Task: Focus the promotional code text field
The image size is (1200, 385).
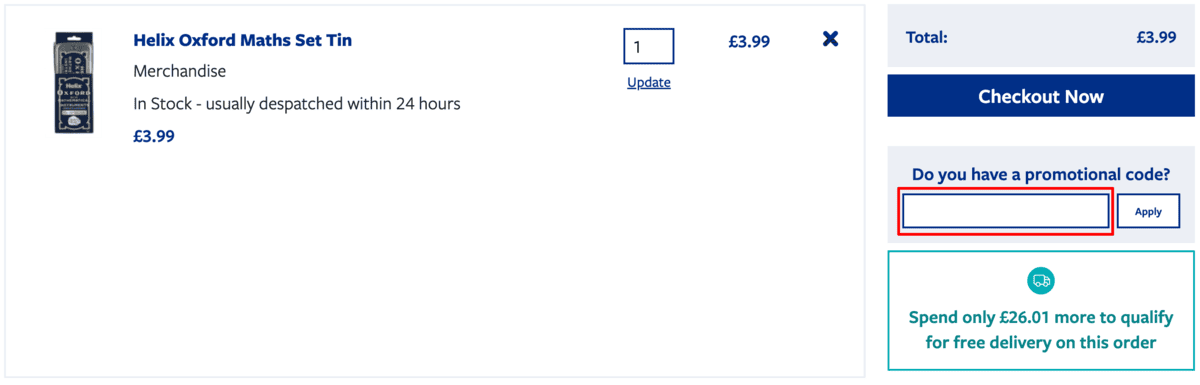Action: tap(1006, 211)
